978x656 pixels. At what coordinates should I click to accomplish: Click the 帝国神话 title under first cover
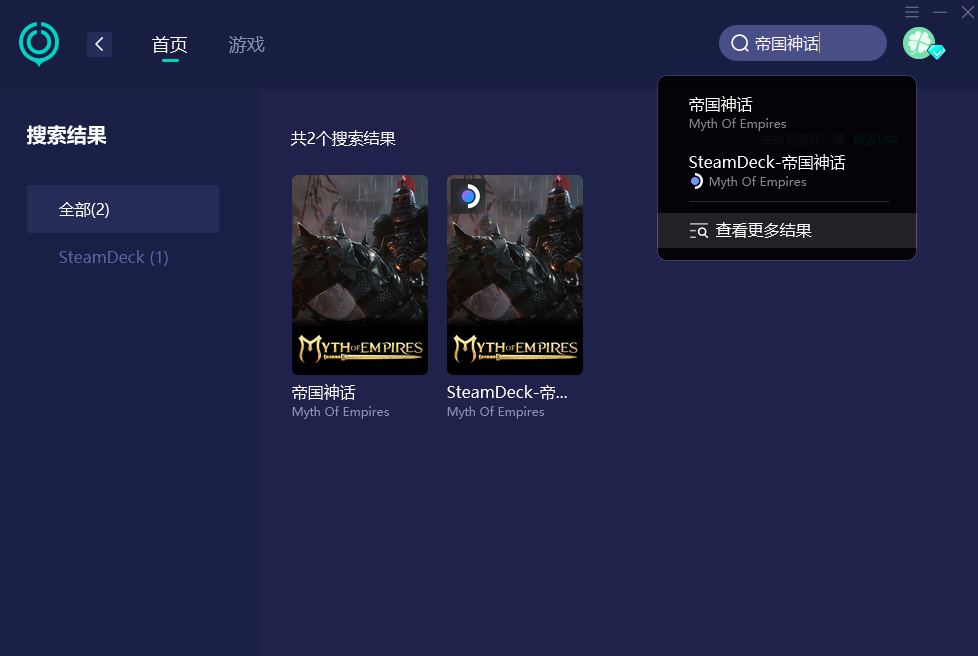(x=324, y=392)
